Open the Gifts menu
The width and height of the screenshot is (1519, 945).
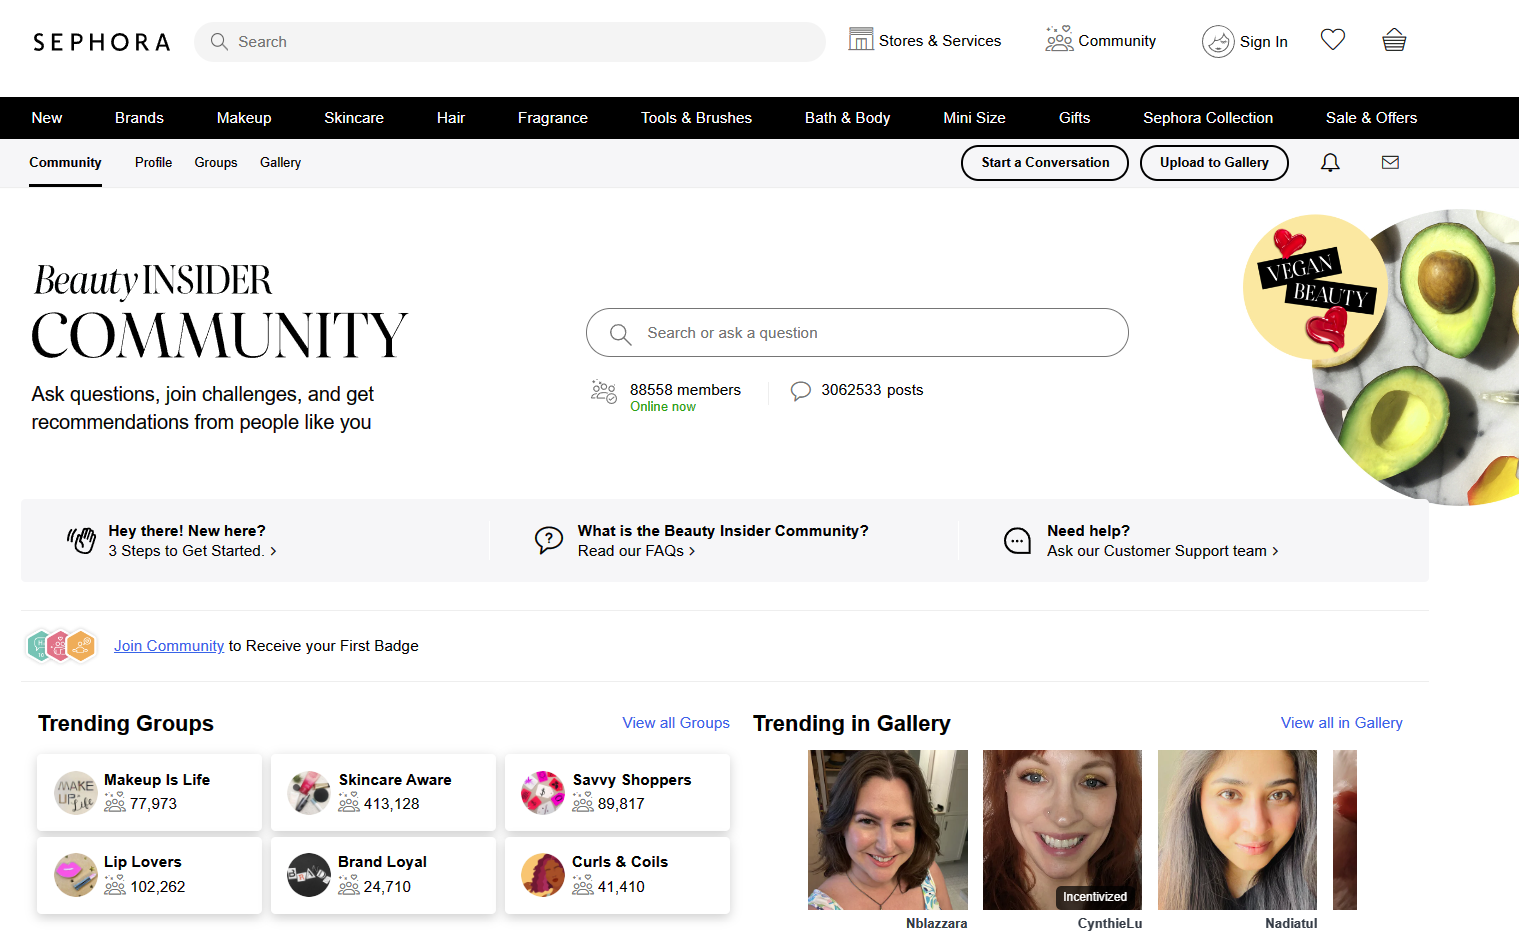(x=1075, y=118)
